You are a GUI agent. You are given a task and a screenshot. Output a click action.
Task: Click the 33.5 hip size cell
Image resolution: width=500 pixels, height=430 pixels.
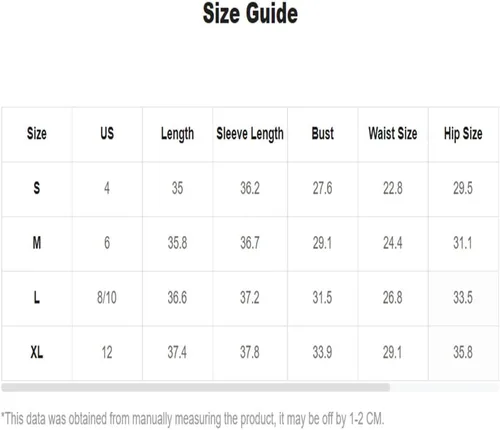click(x=463, y=297)
